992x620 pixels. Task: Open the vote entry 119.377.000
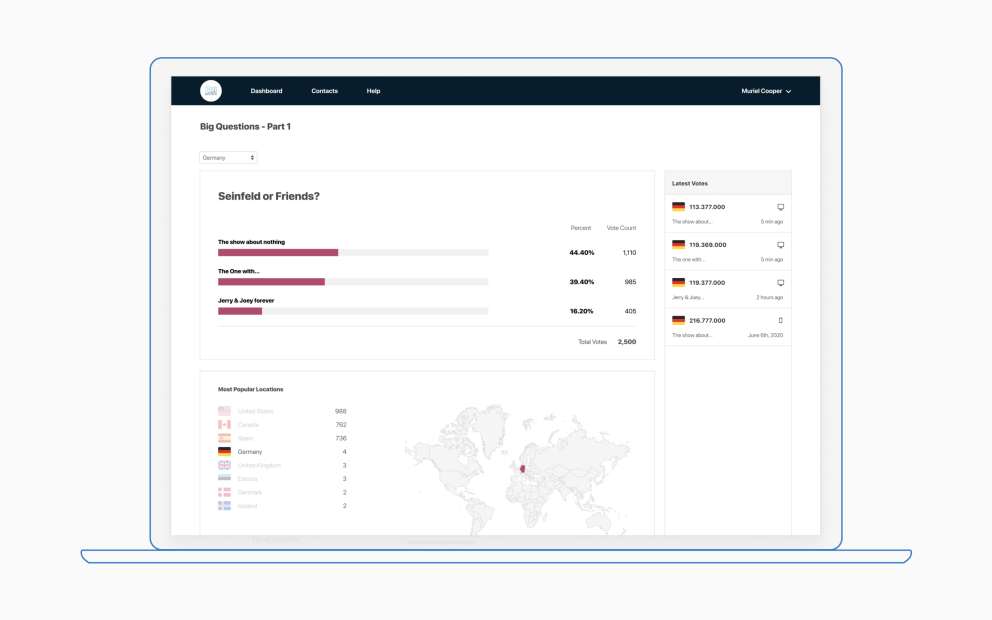click(728, 290)
